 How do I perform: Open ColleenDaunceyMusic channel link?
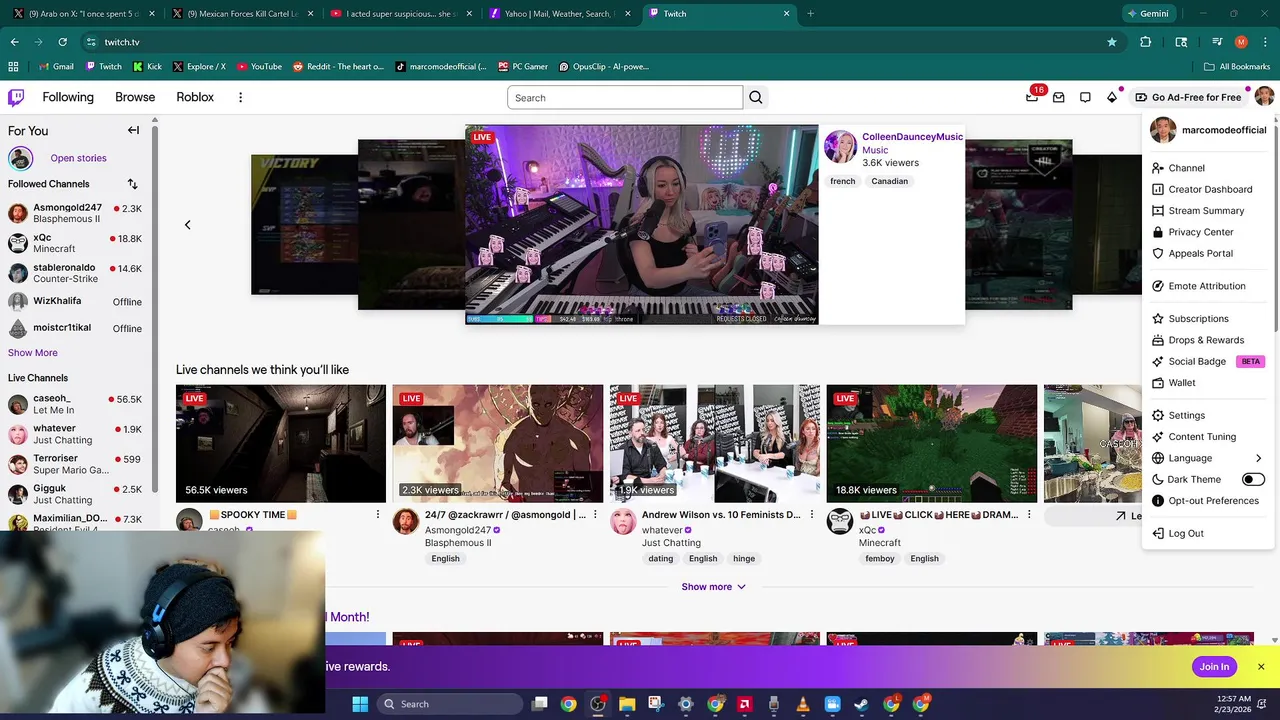[913, 137]
